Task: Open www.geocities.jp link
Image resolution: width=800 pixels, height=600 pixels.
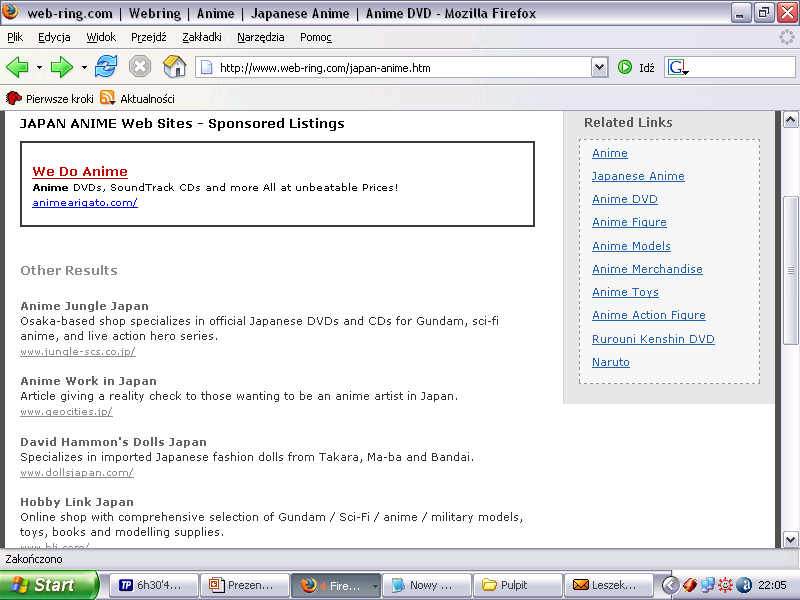Action: tap(66, 412)
